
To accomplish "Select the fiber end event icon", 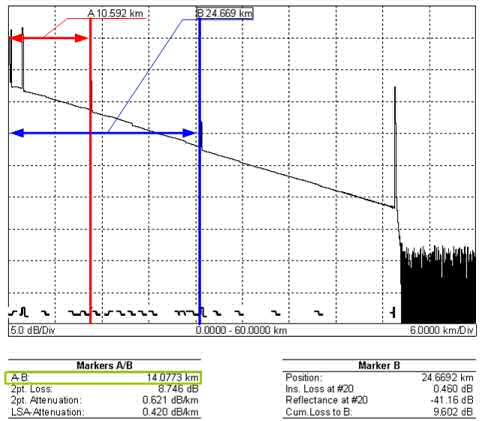I will 394,313.
